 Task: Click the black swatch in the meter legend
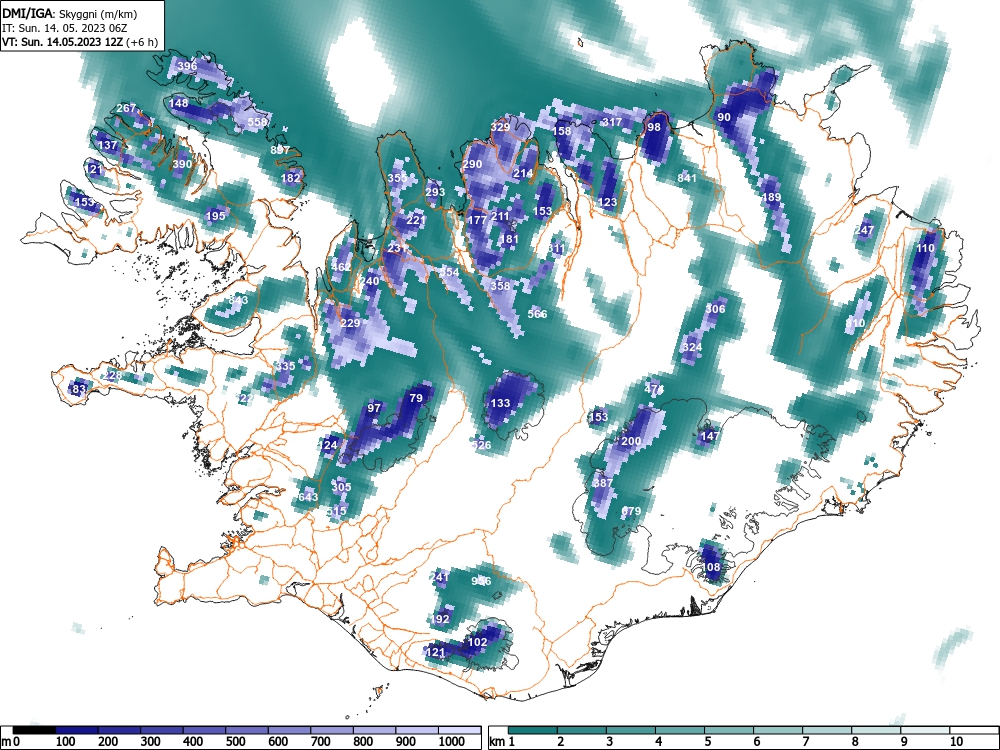(x=34, y=730)
